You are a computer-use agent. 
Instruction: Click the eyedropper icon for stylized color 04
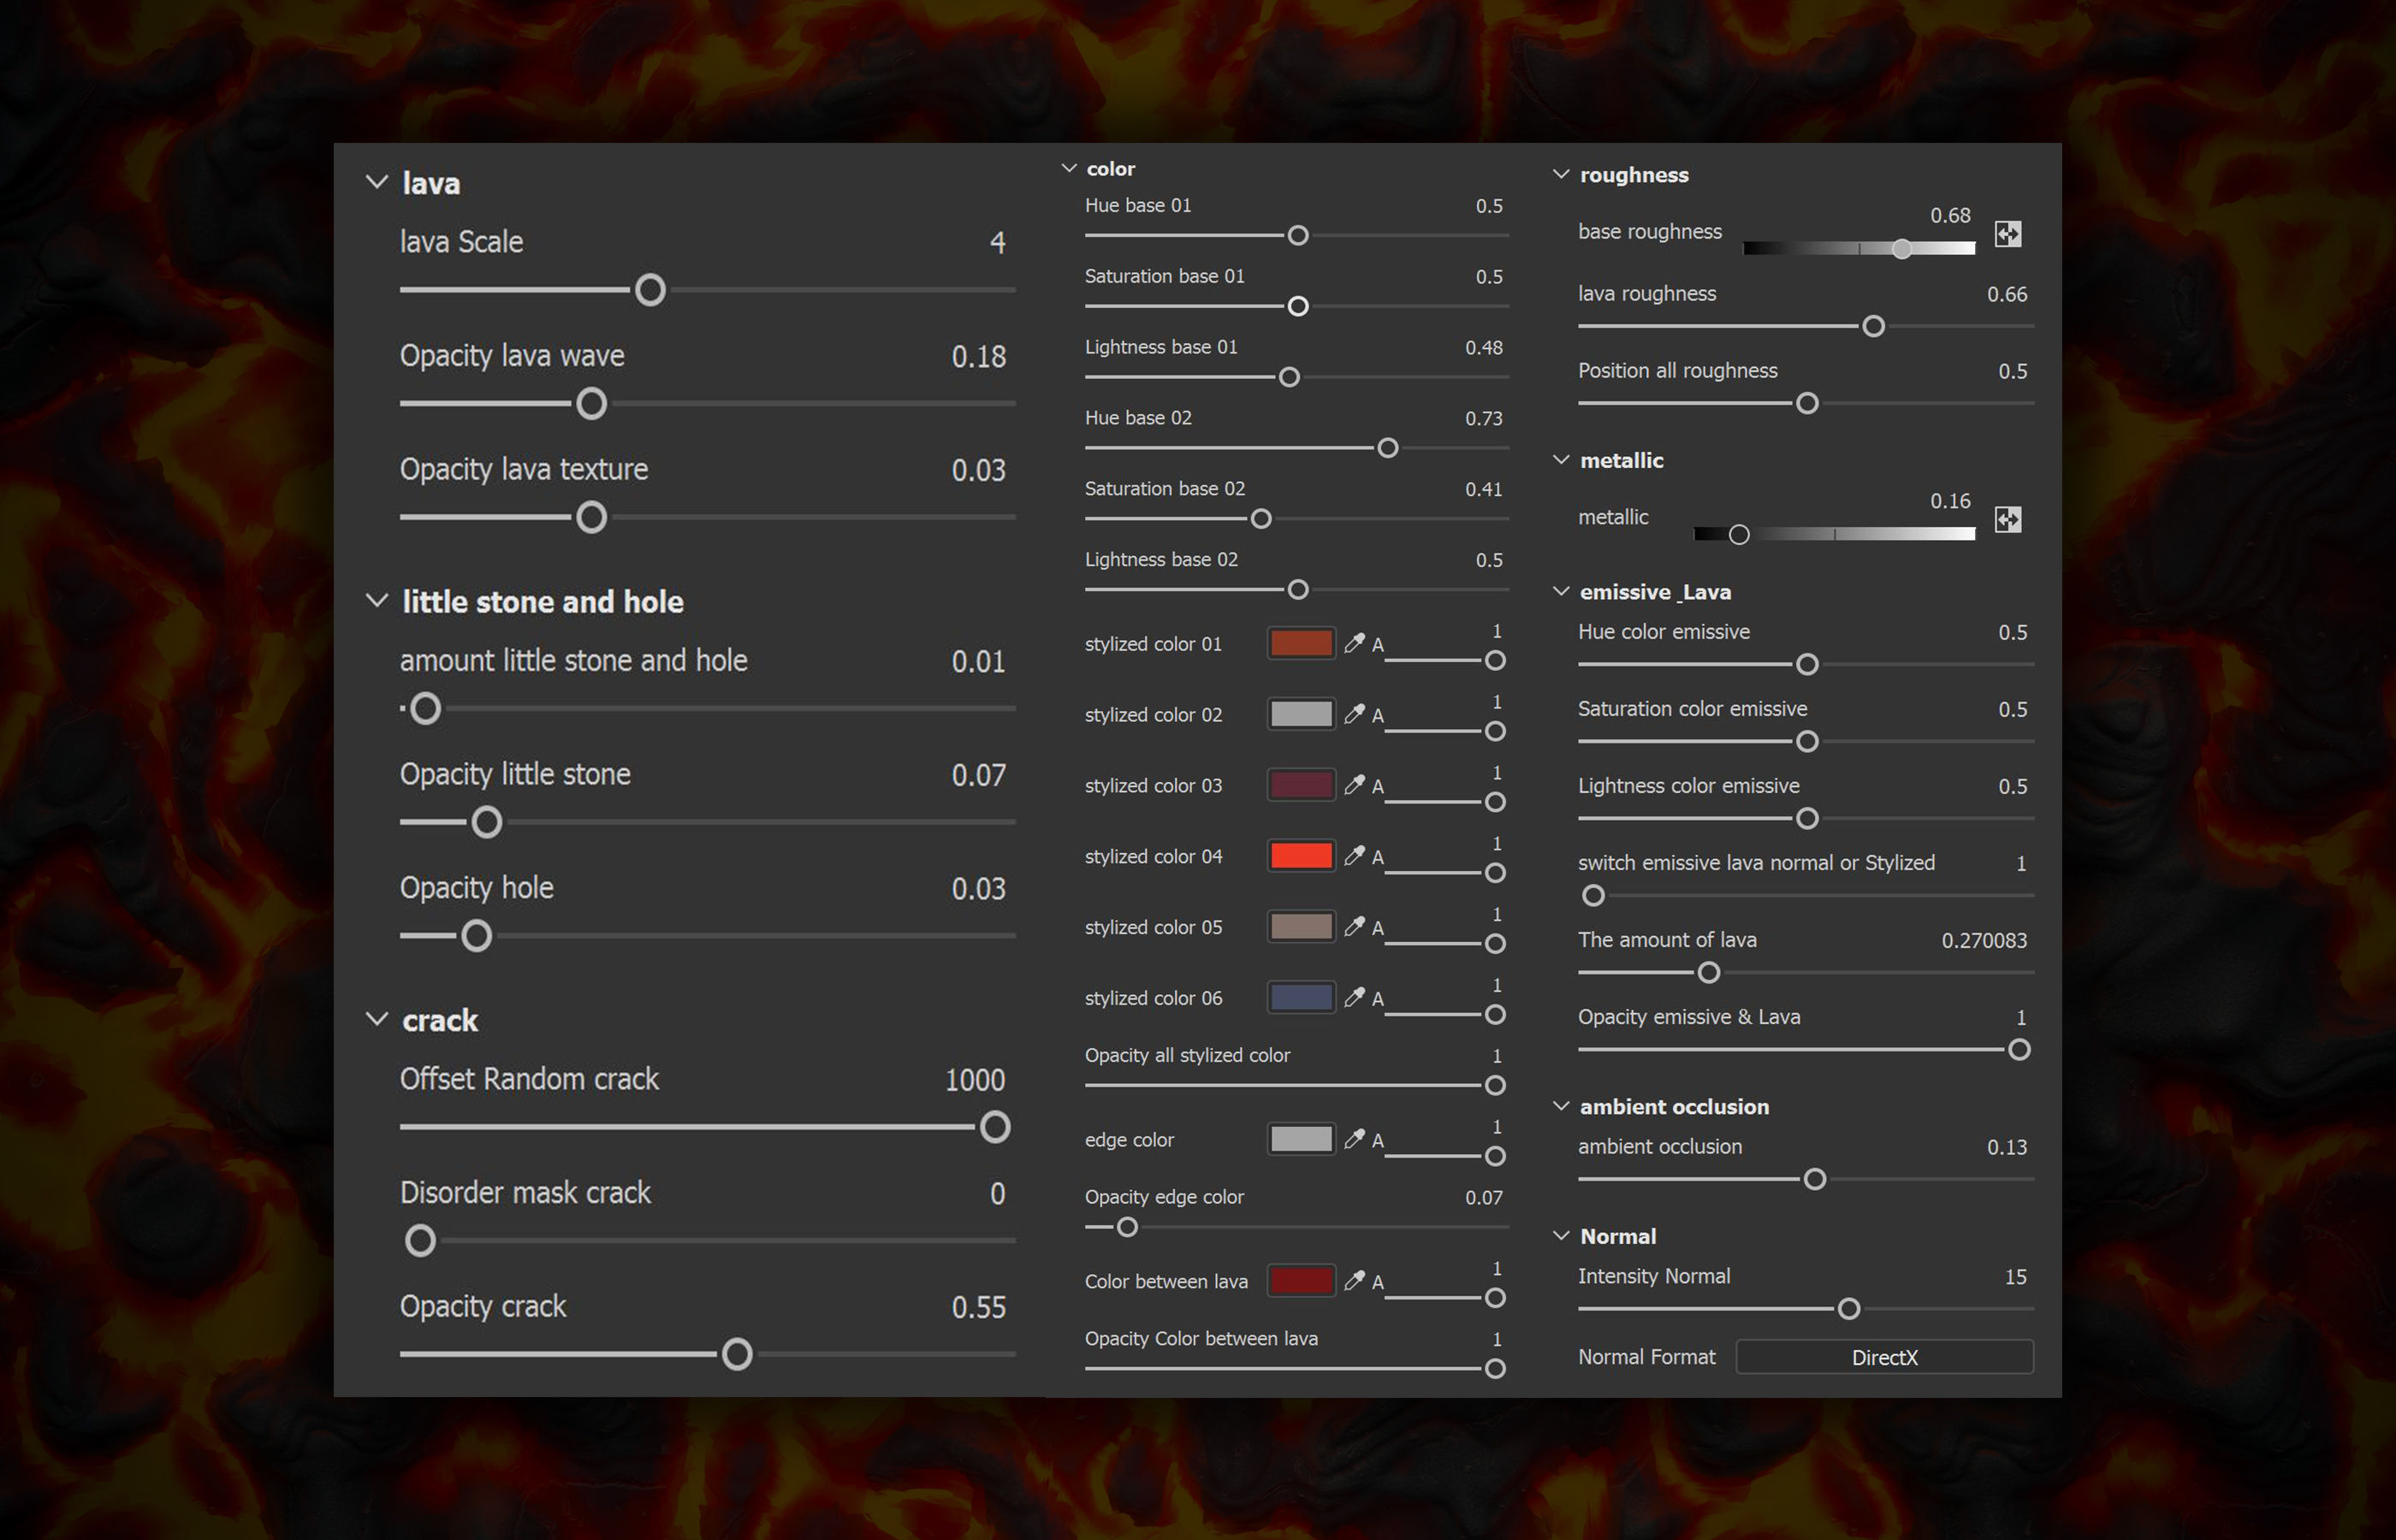click(x=1354, y=856)
